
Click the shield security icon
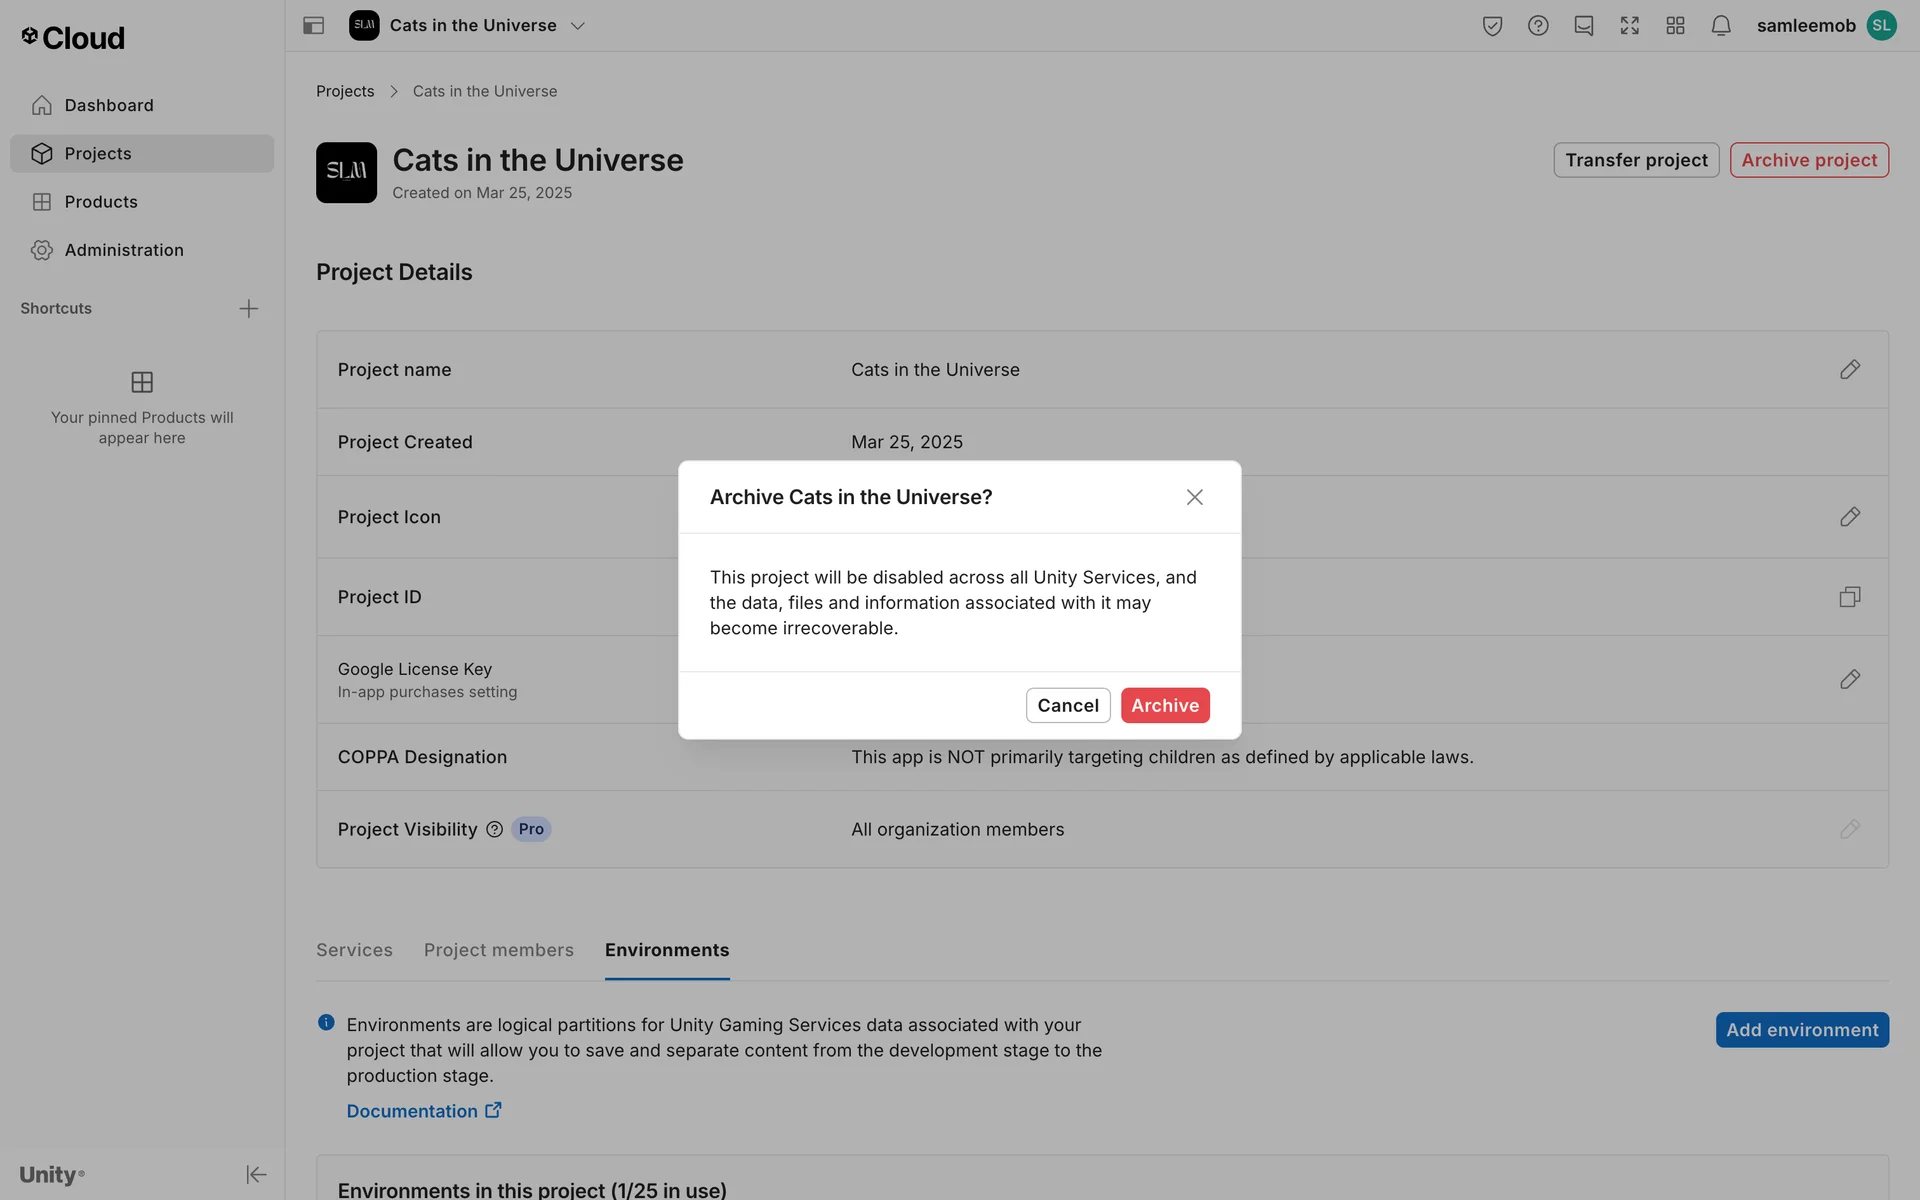tap(1492, 26)
